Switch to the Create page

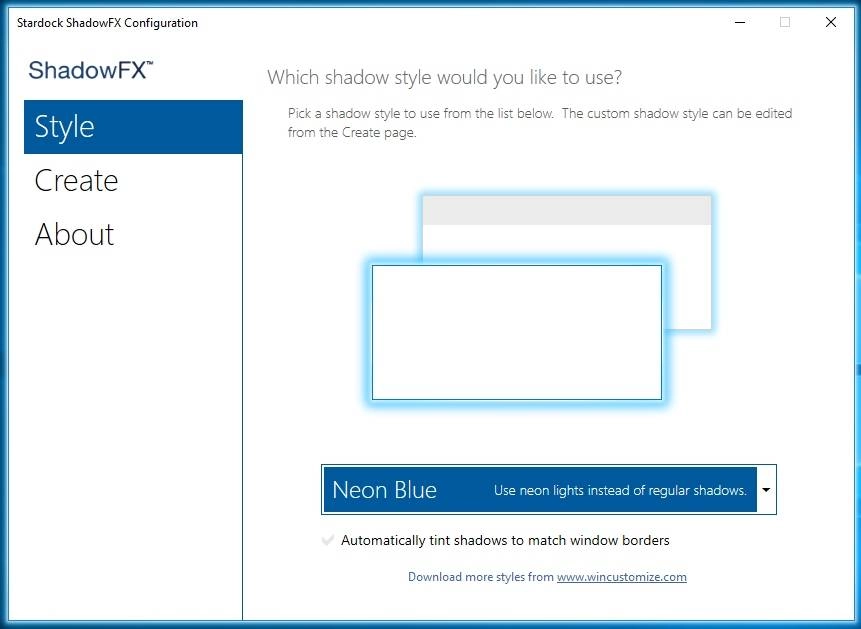pos(76,181)
